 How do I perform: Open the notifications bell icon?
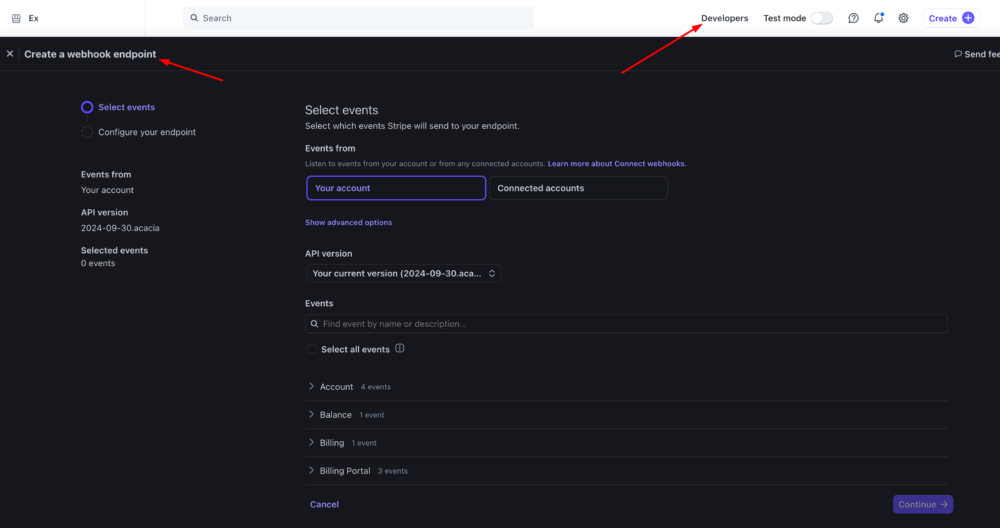(x=878, y=18)
